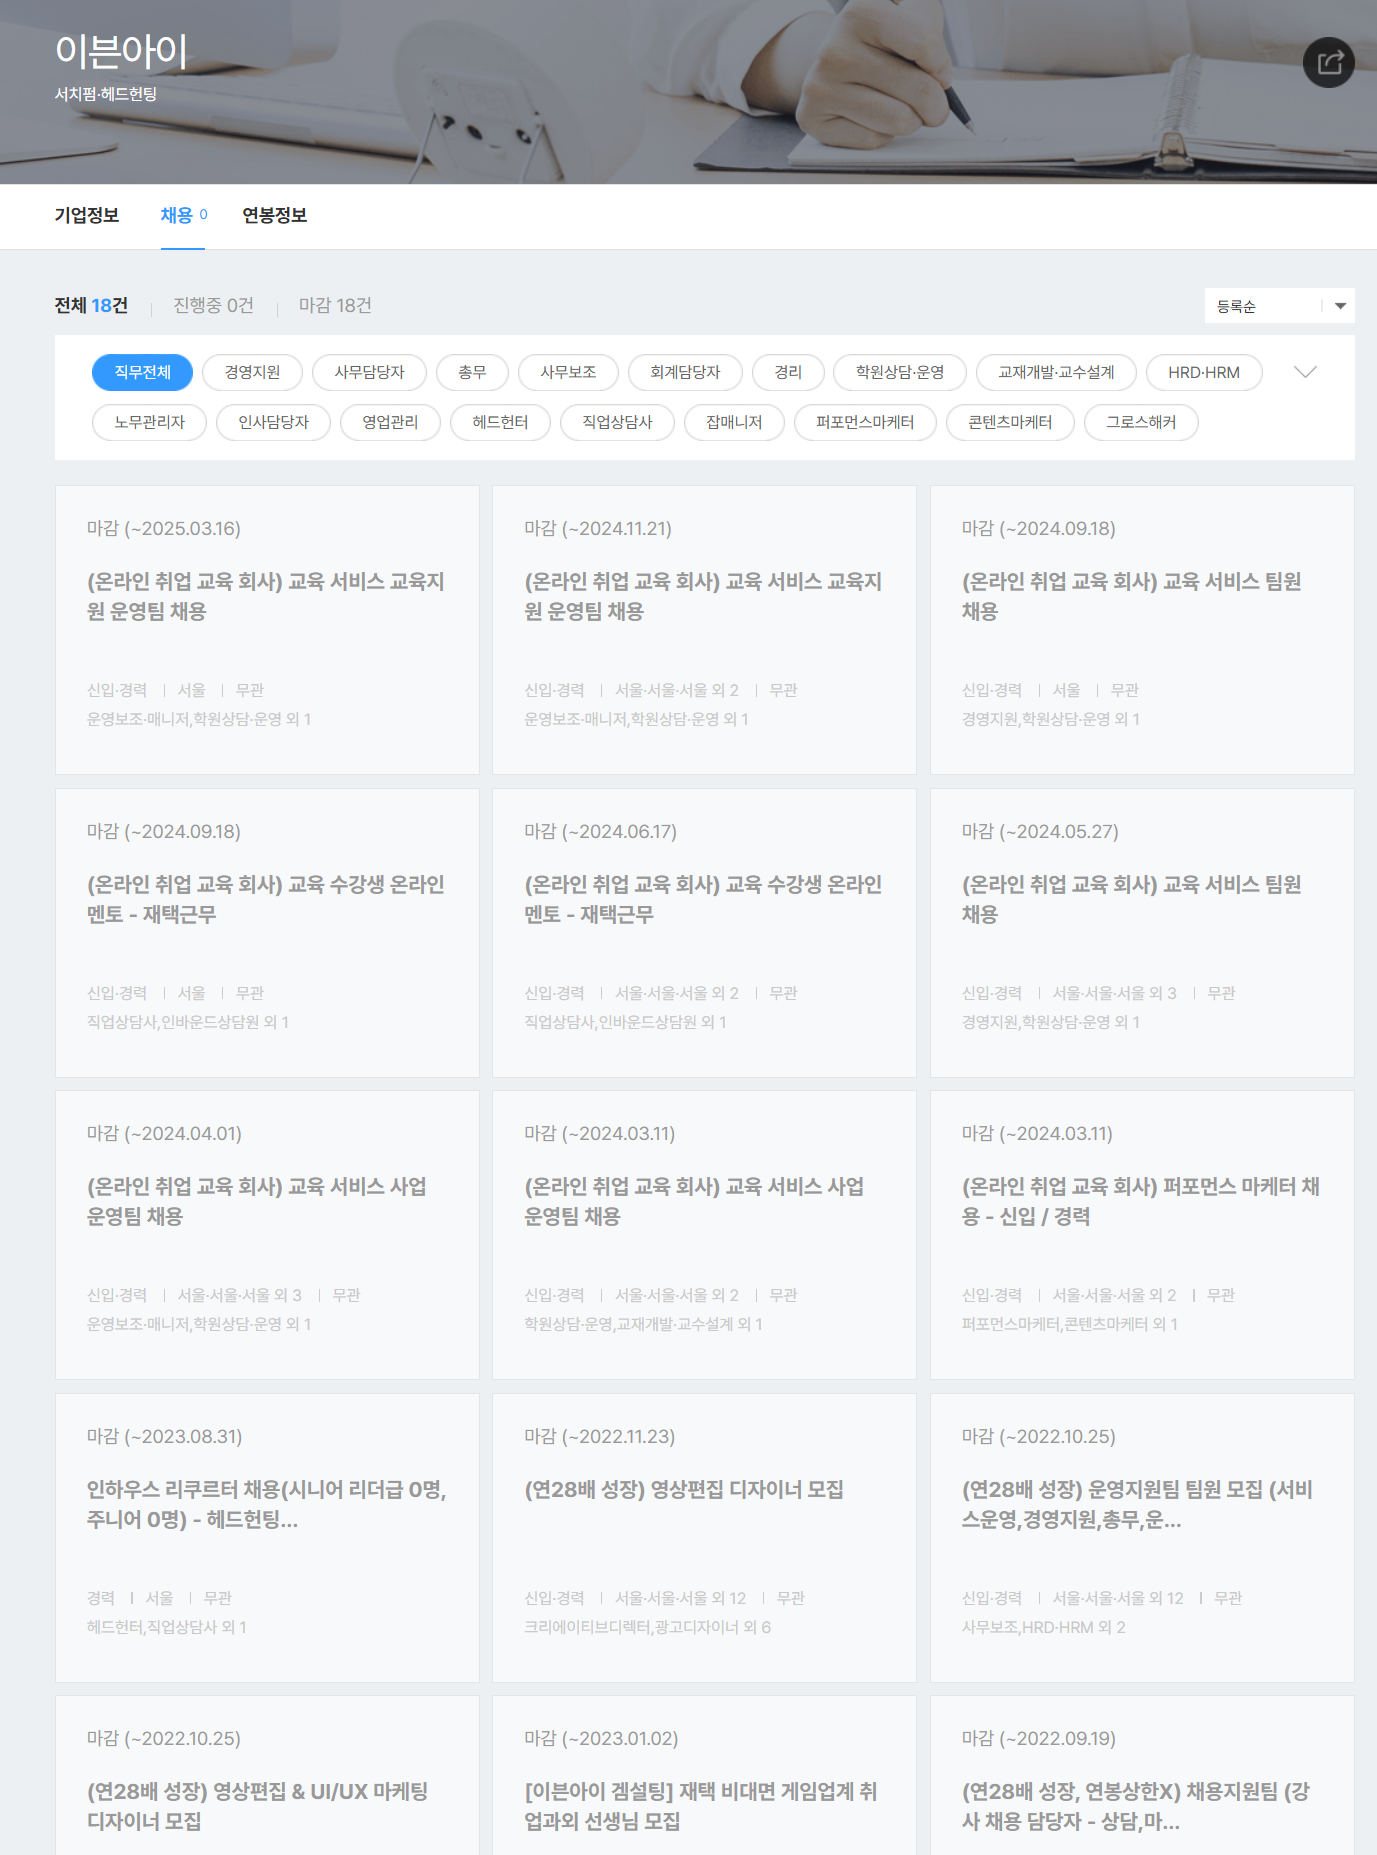The width and height of the screenshot is (1377, 1855).
Task: Toggle the 교재개발·교수설계 filter chip
Action: click(x=1056, y=372)
